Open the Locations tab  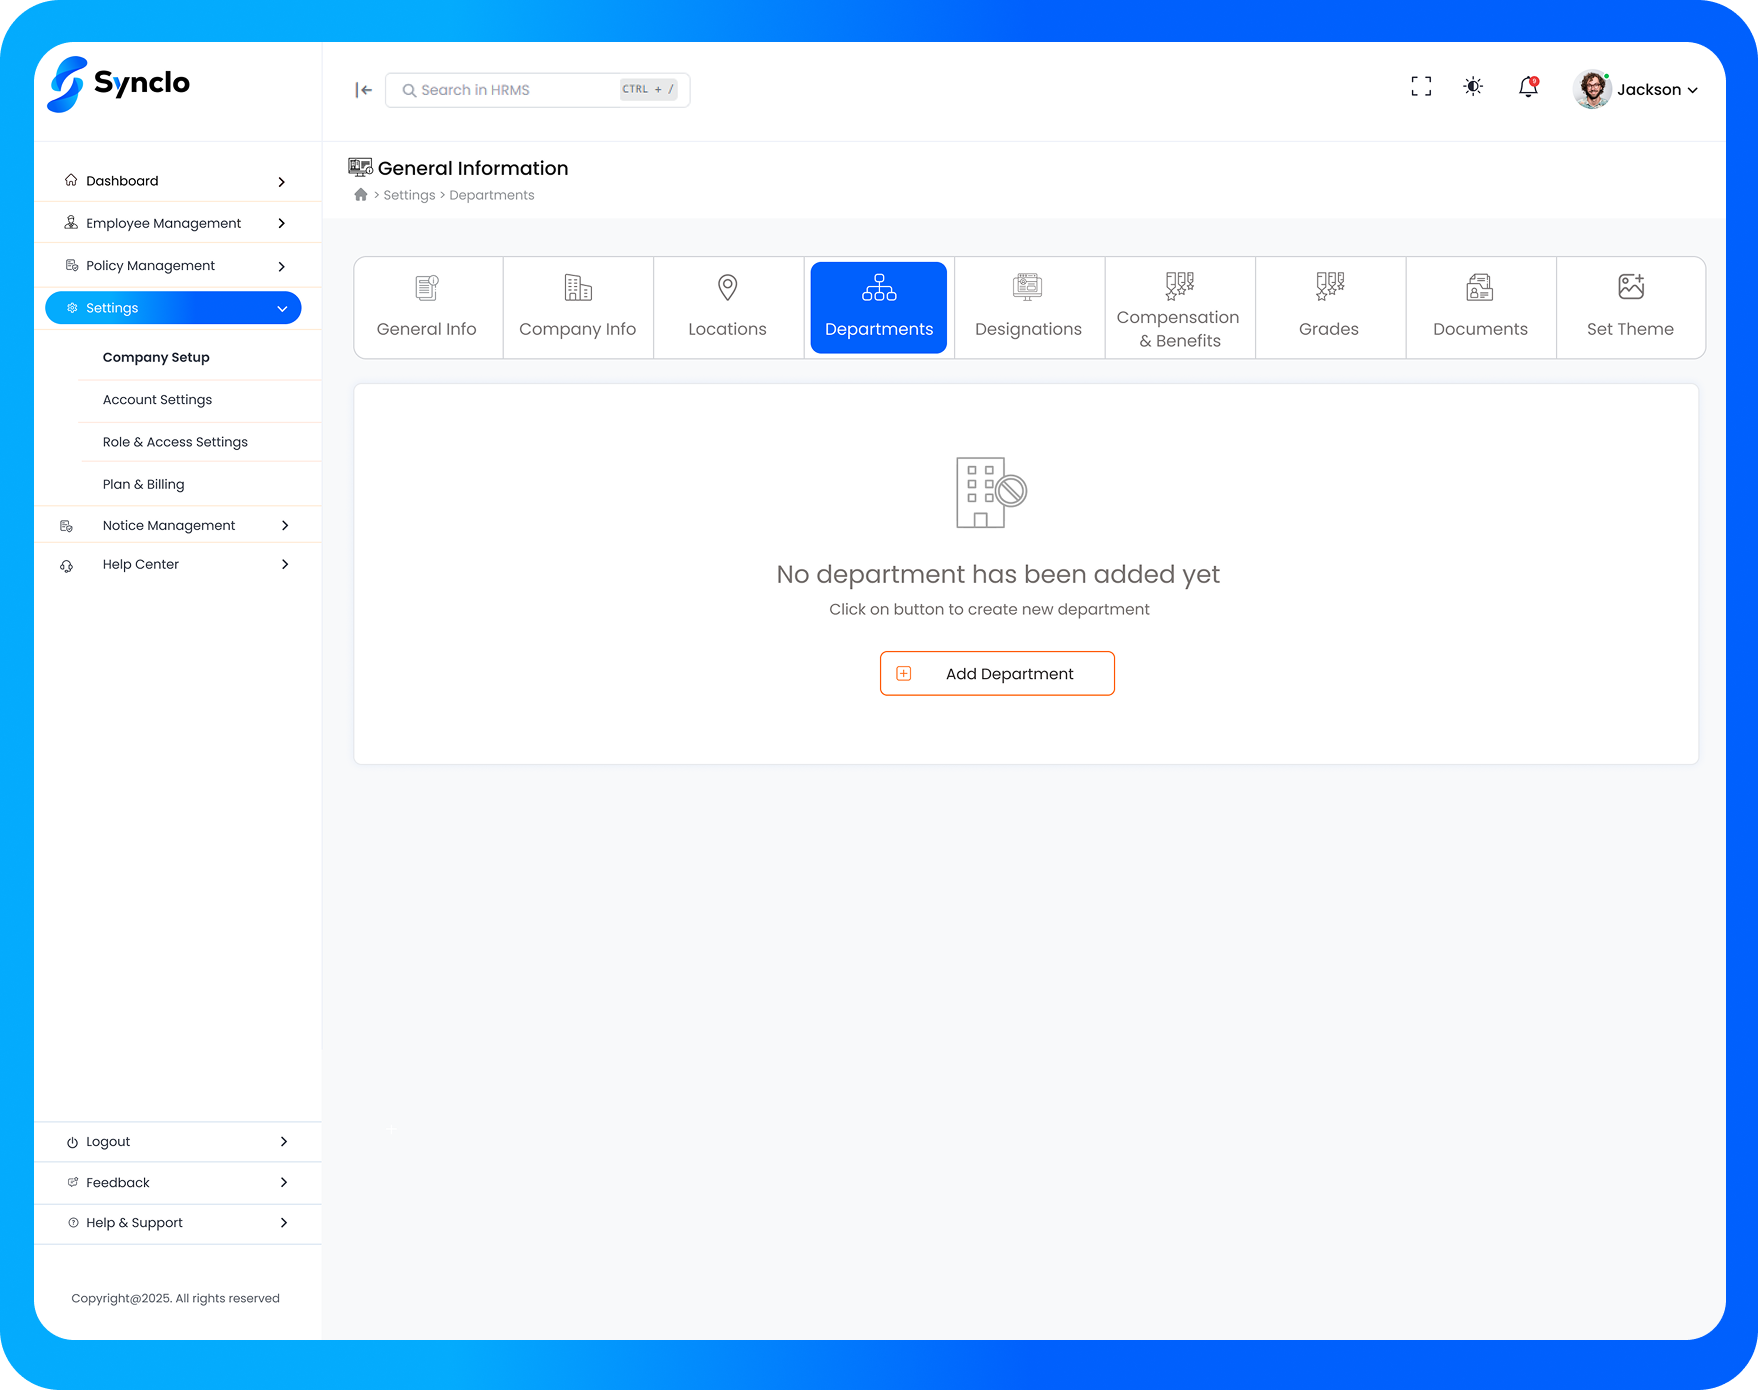[728, 308]
